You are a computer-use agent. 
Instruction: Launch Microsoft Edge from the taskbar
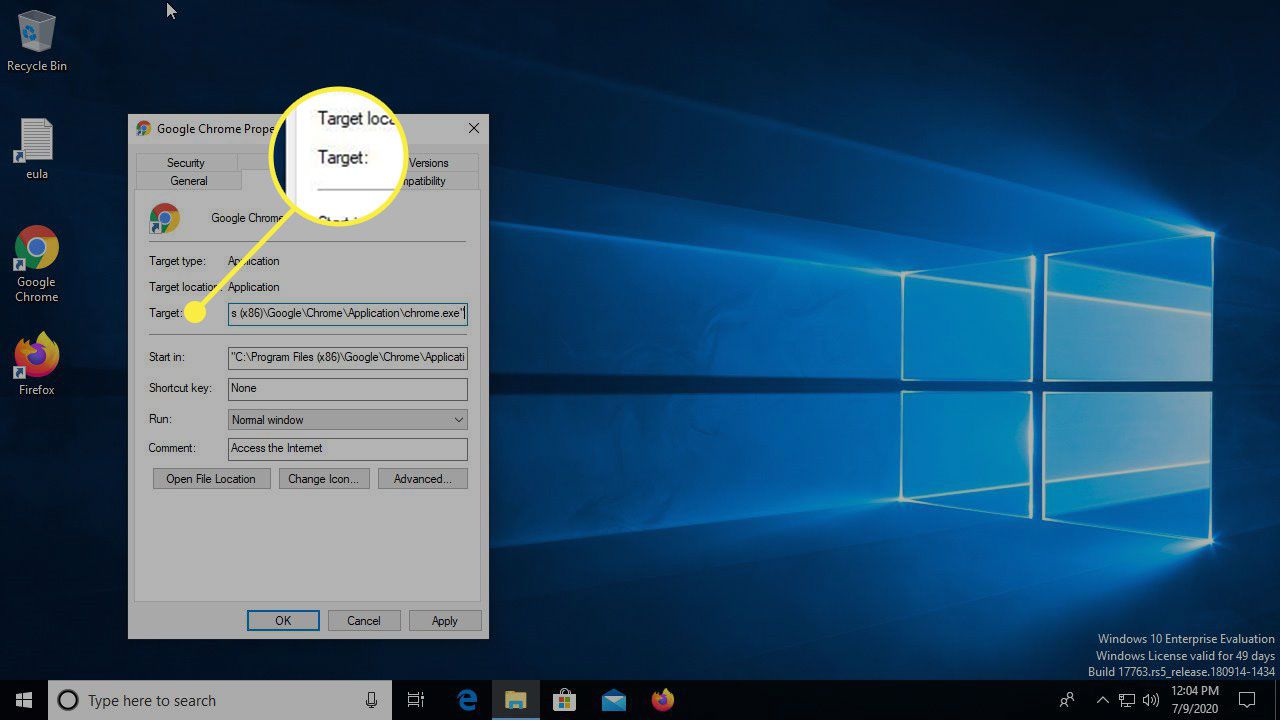click(466, 700)
